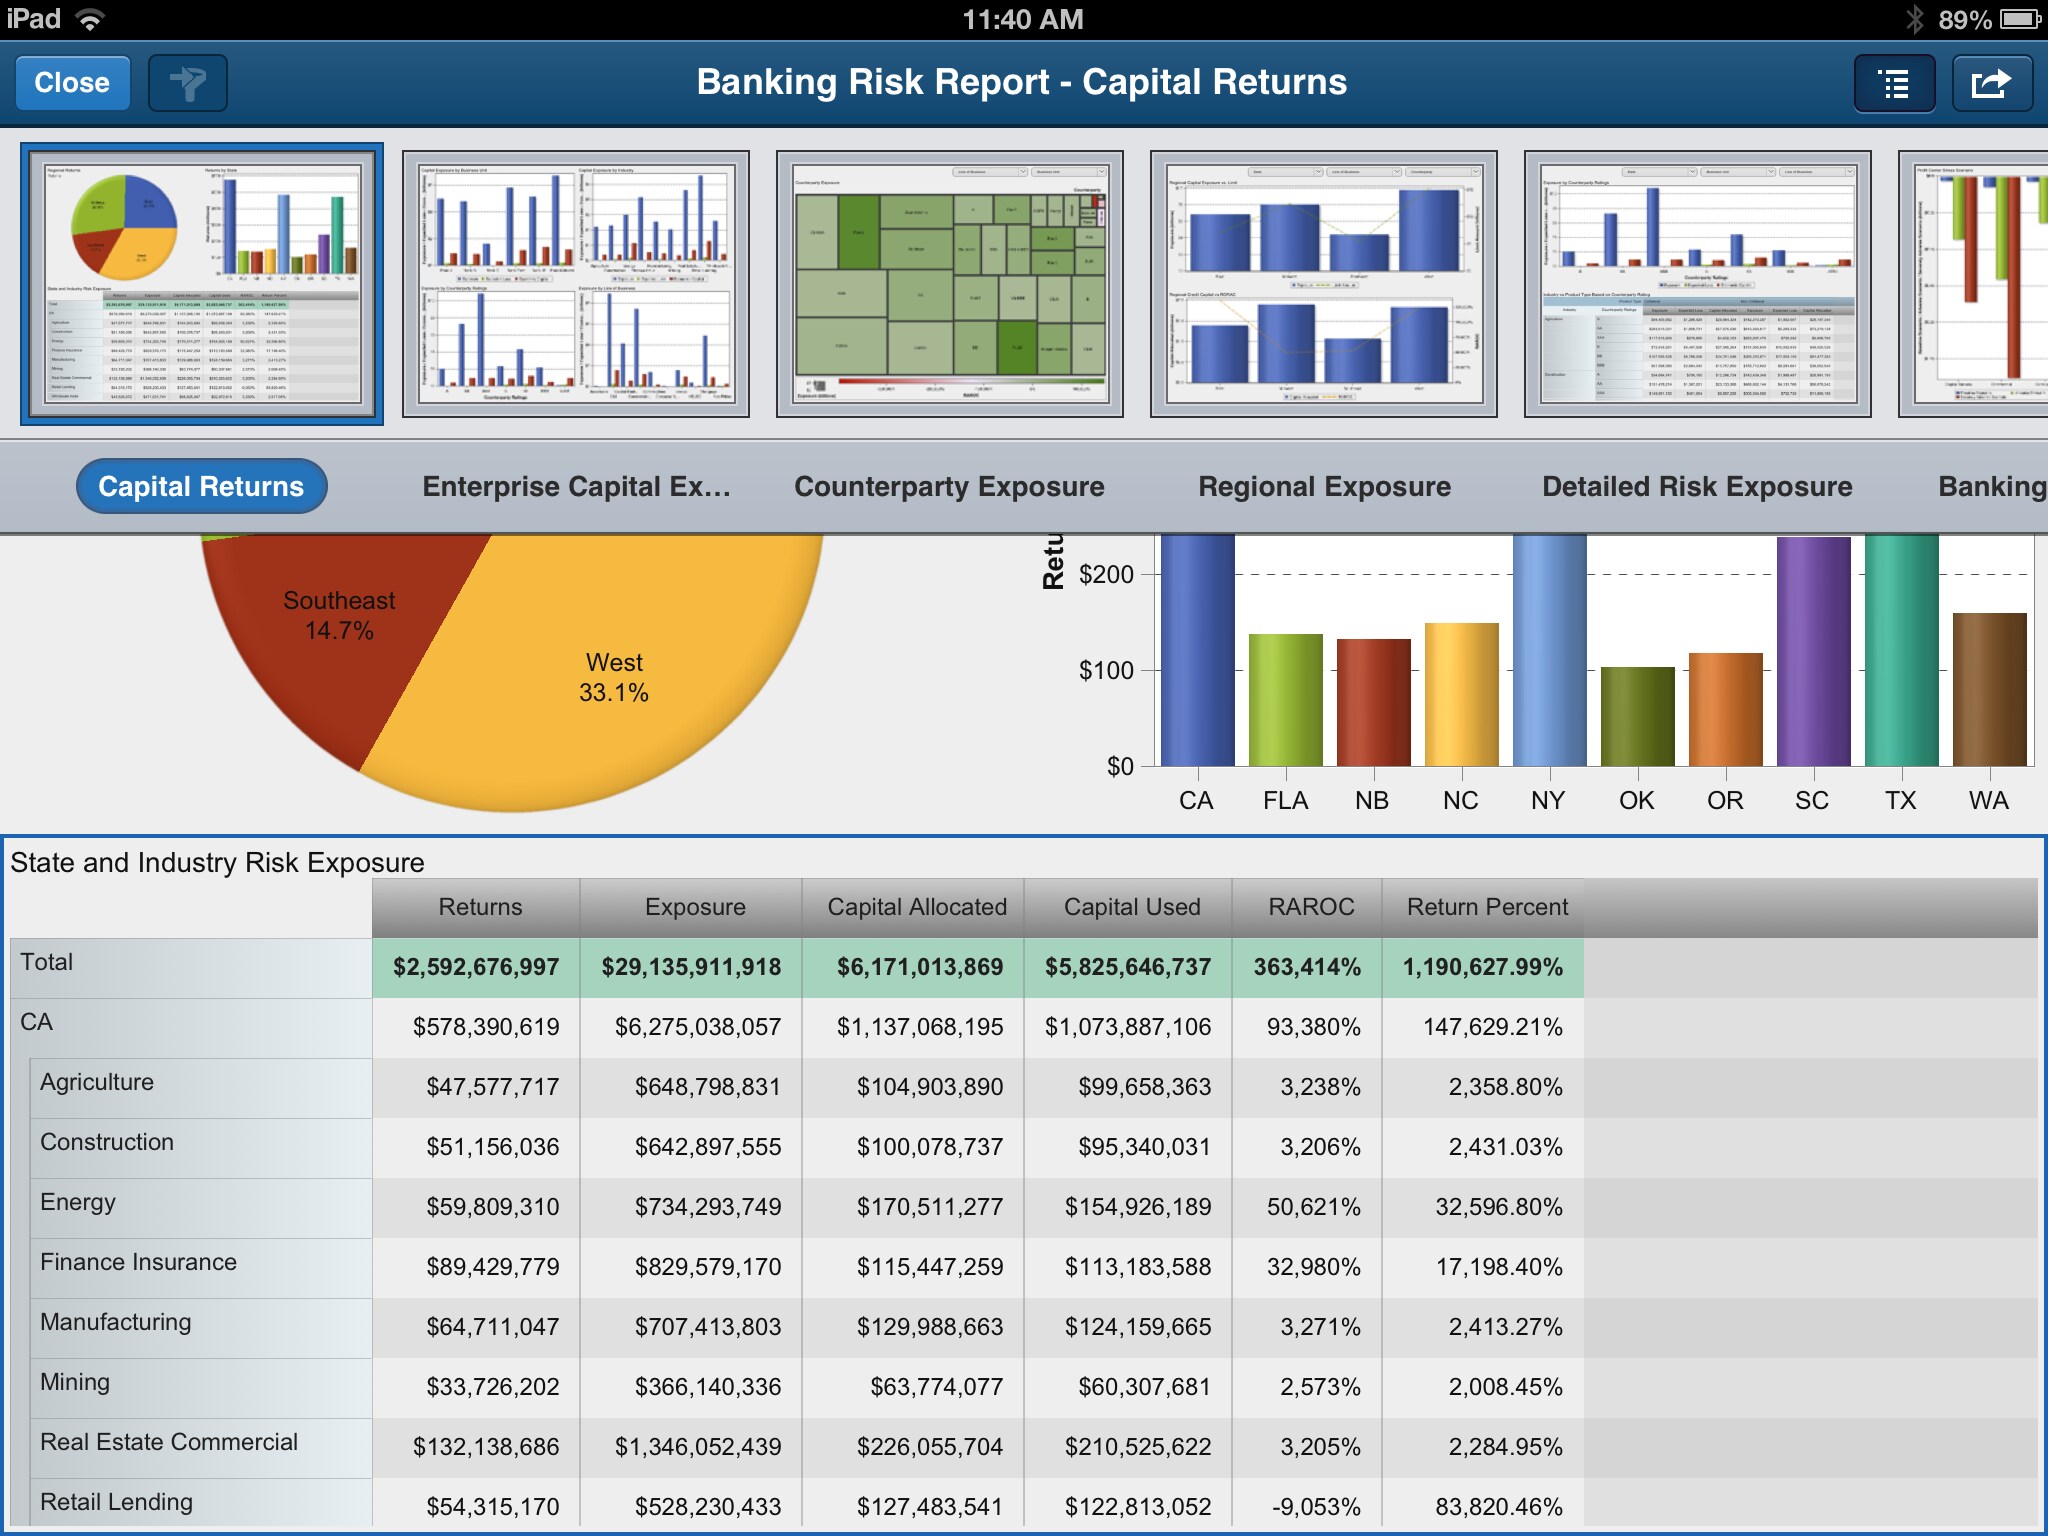Screen dimensions: 2048x1536
Task: Open the table of contents icon
Action: click(1893, 83)
